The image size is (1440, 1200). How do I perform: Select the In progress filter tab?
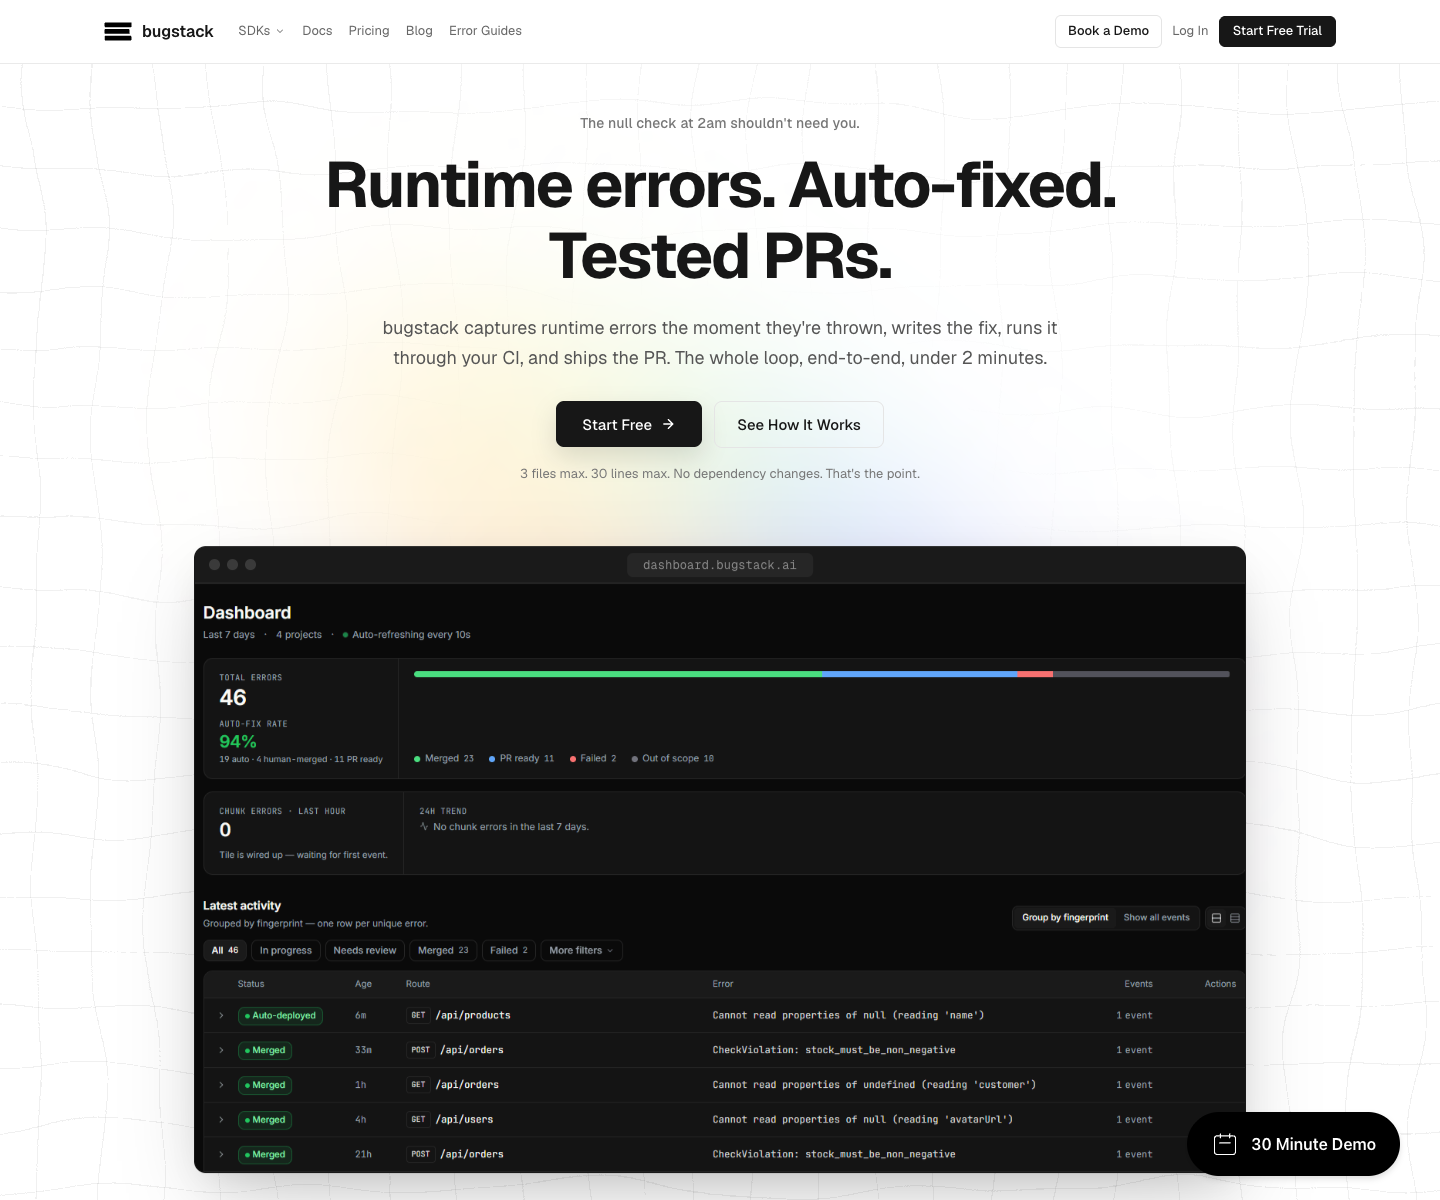point(286,951)
